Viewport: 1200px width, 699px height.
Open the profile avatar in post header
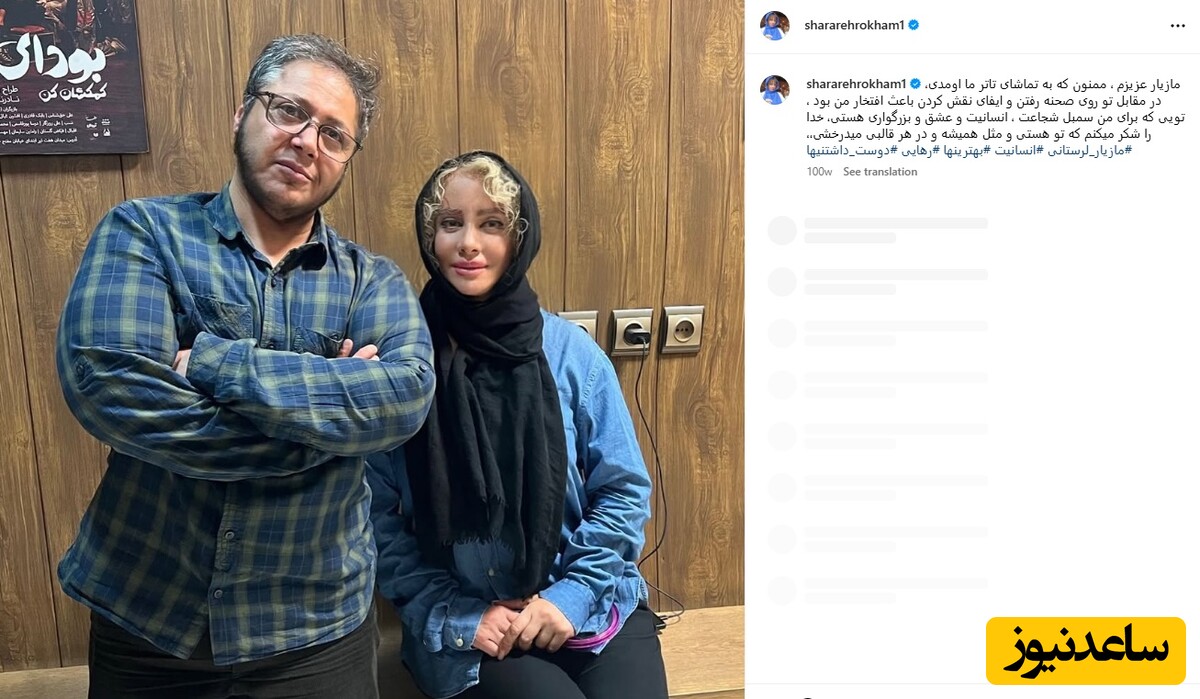coord(775,26)
